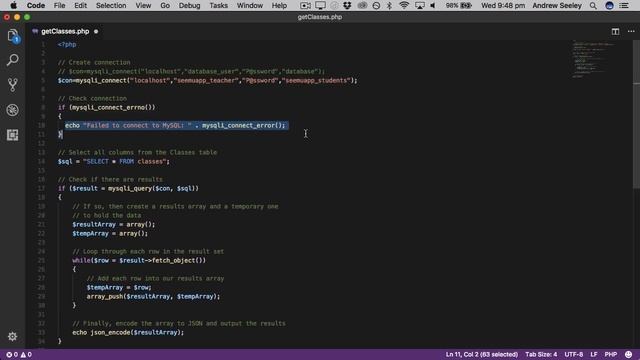Click the Andrew Seeley user menu

[x=557, y=6]
